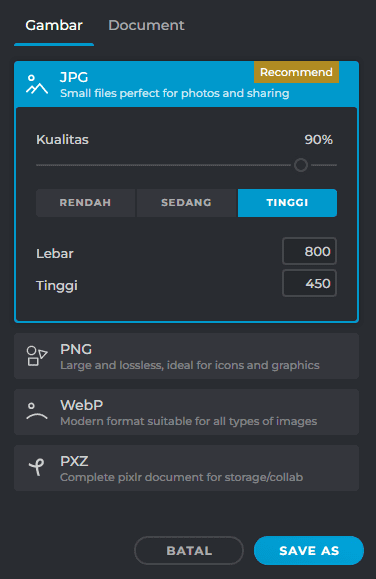Select the SEDANG quality option
Image resolution: width=376 pixels, height=579 pixels.
(x=187, y=203)
